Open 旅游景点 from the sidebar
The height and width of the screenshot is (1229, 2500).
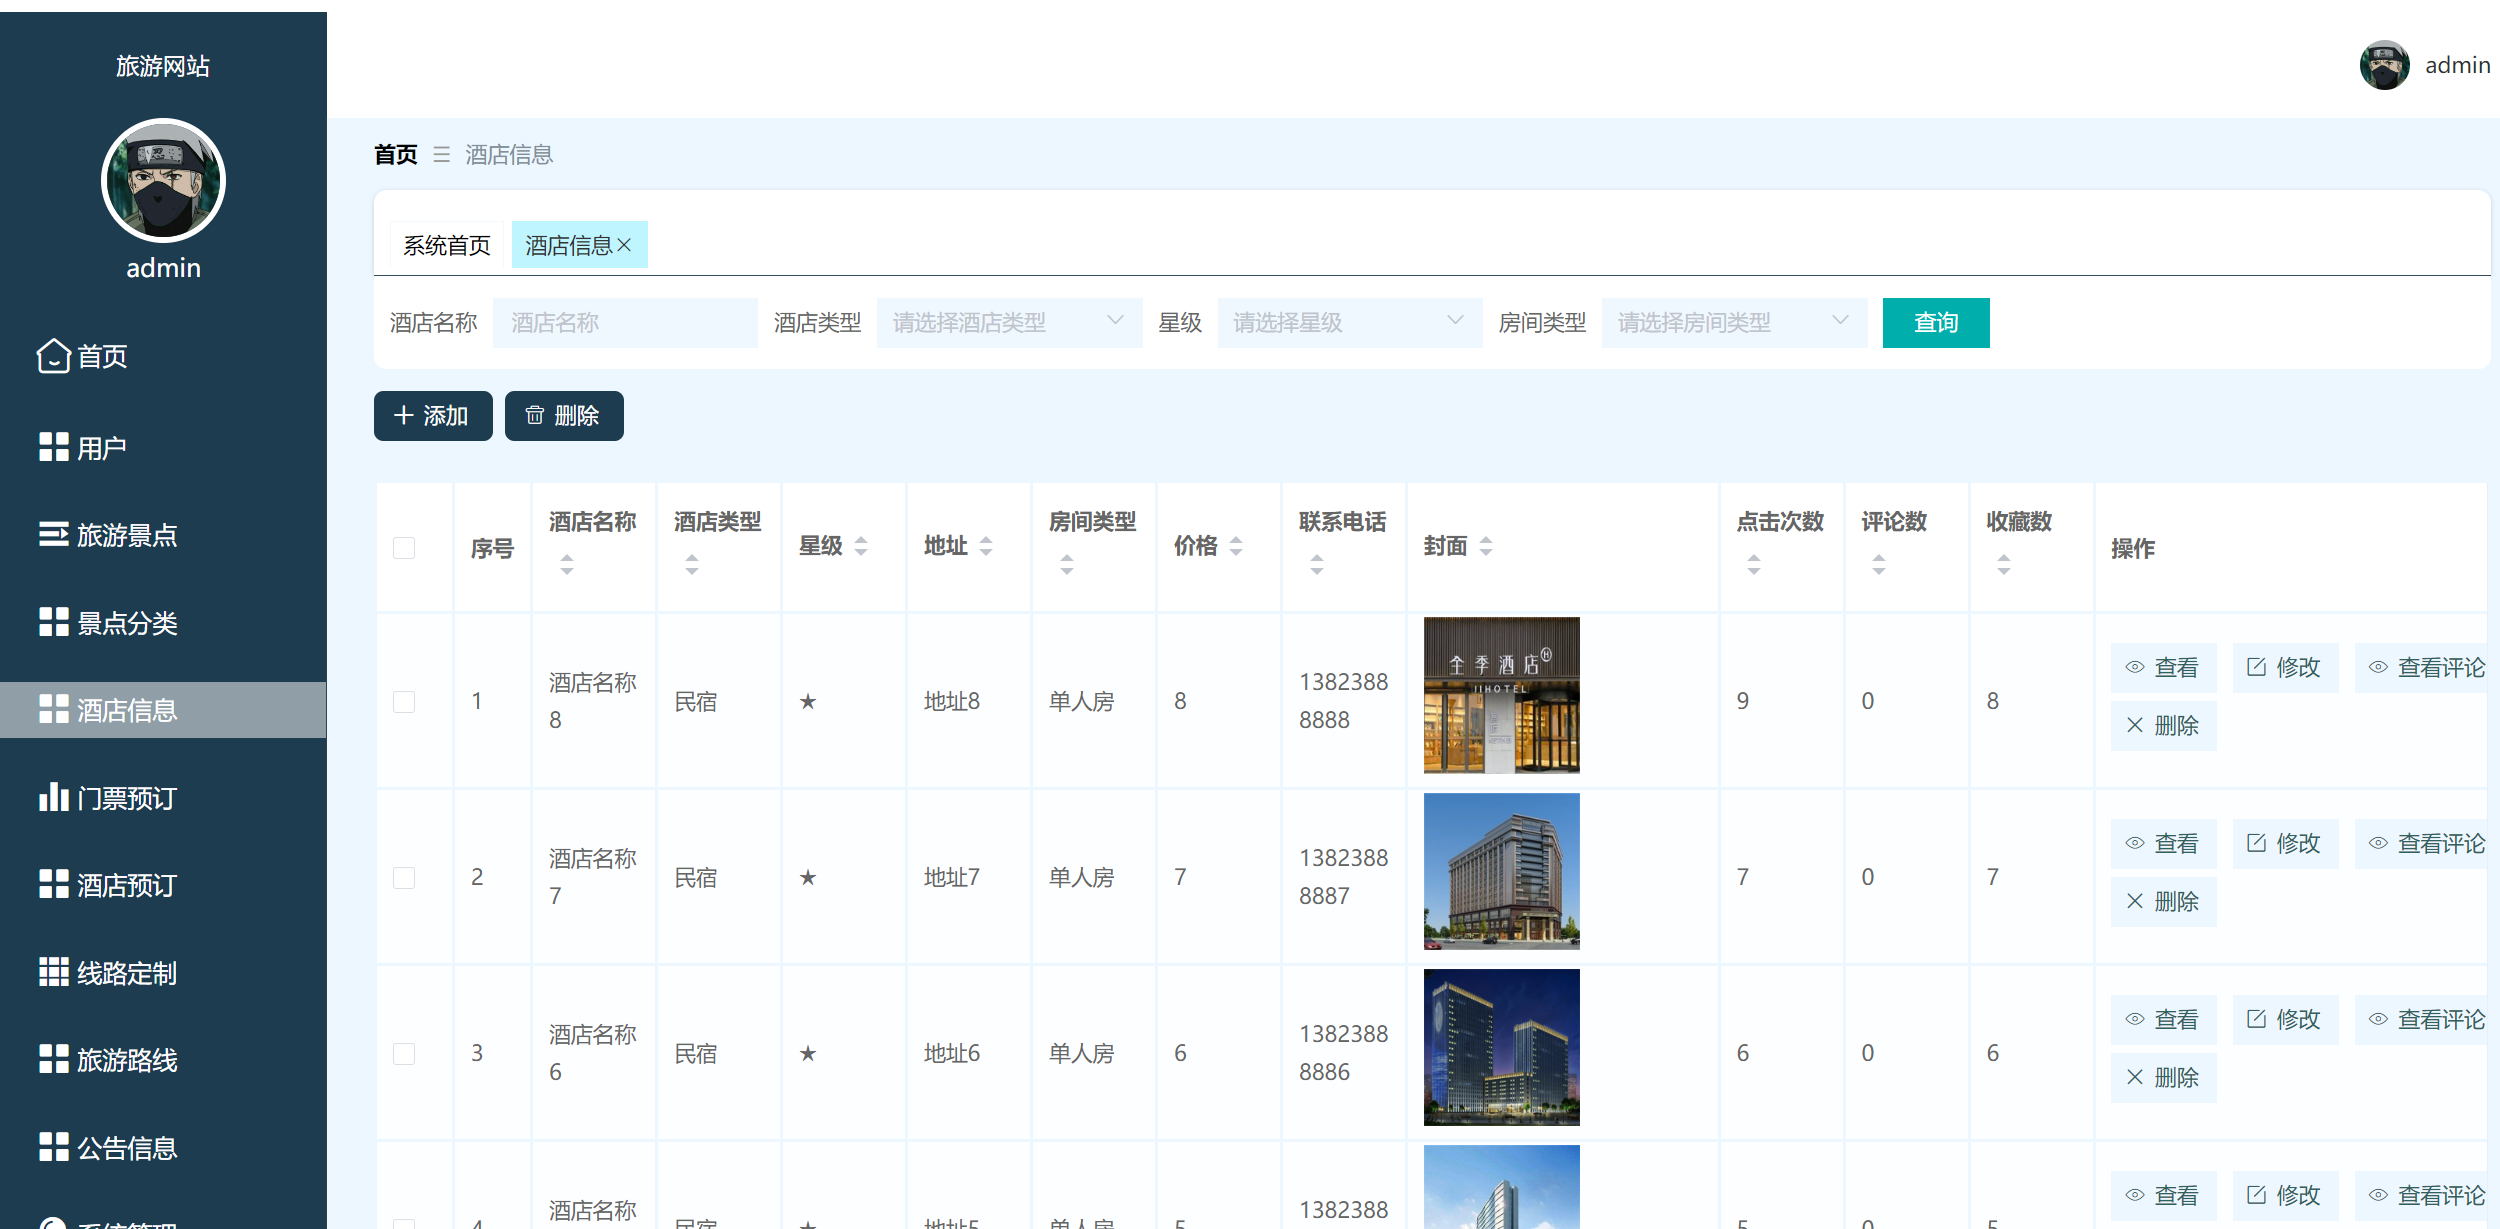click(54, 535)
